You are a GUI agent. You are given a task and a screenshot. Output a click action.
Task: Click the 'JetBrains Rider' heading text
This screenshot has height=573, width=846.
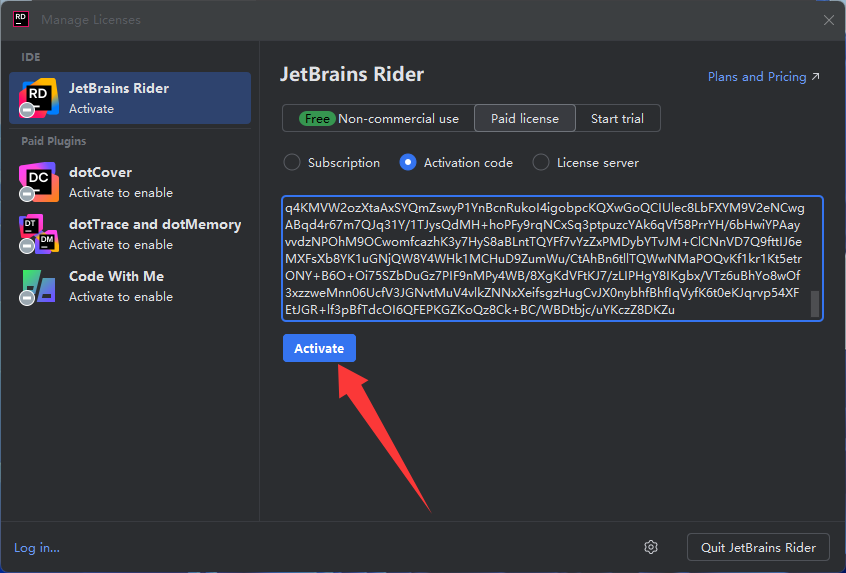[x=352, y=74]
